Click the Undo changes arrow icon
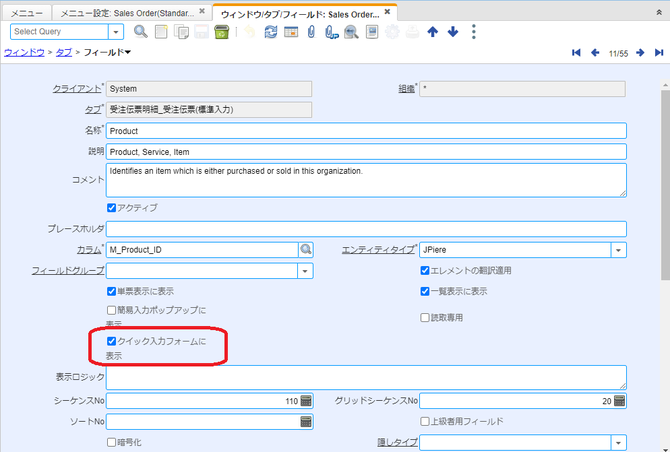 coord(250,32)
